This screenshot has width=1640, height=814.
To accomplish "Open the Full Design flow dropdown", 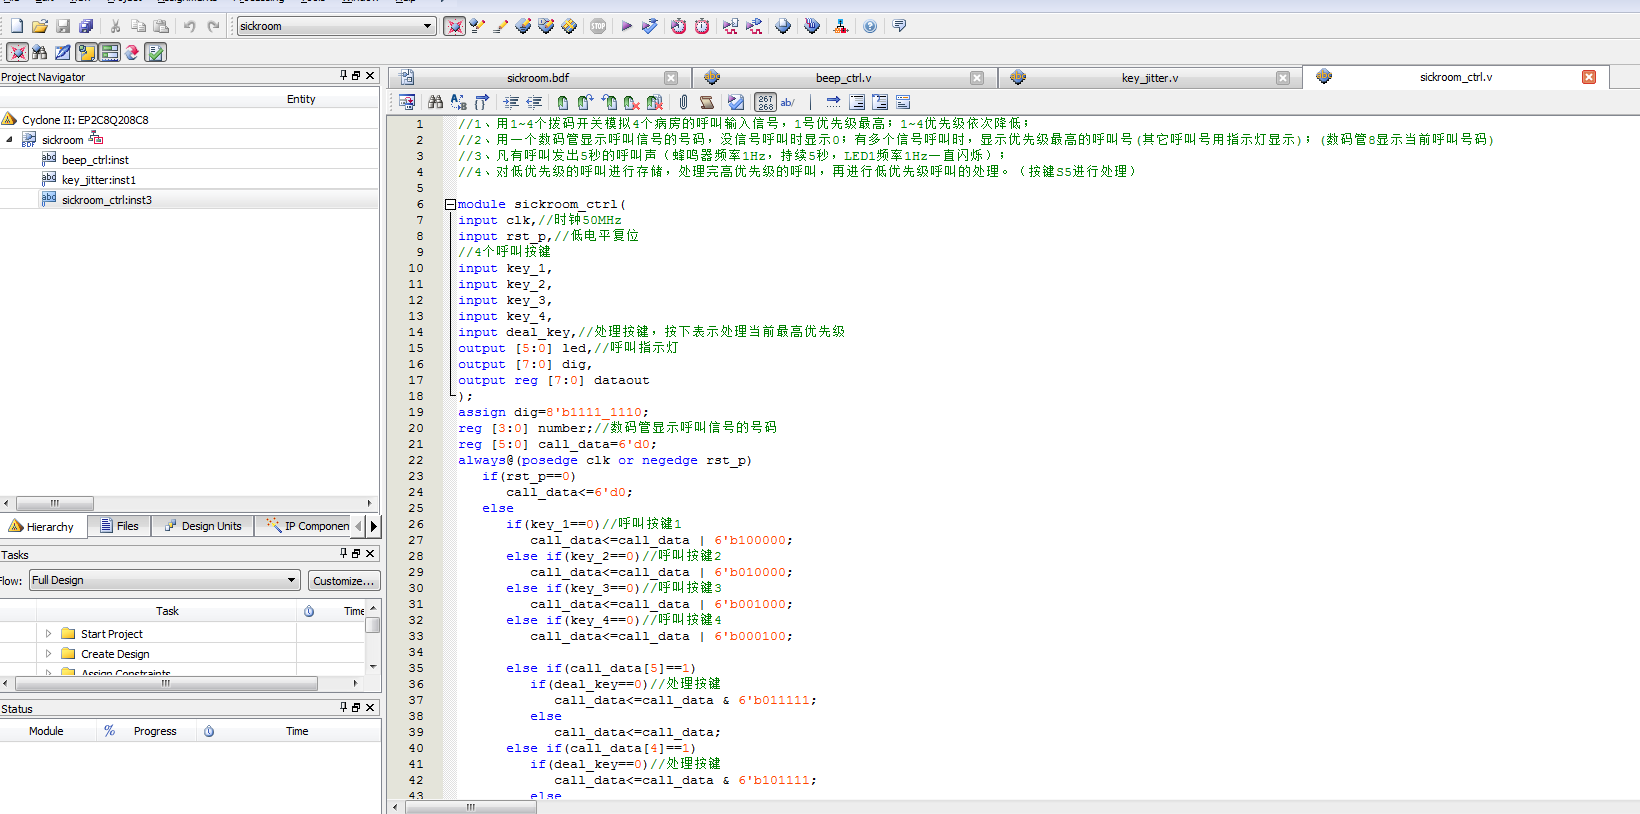I will point(292,580).
